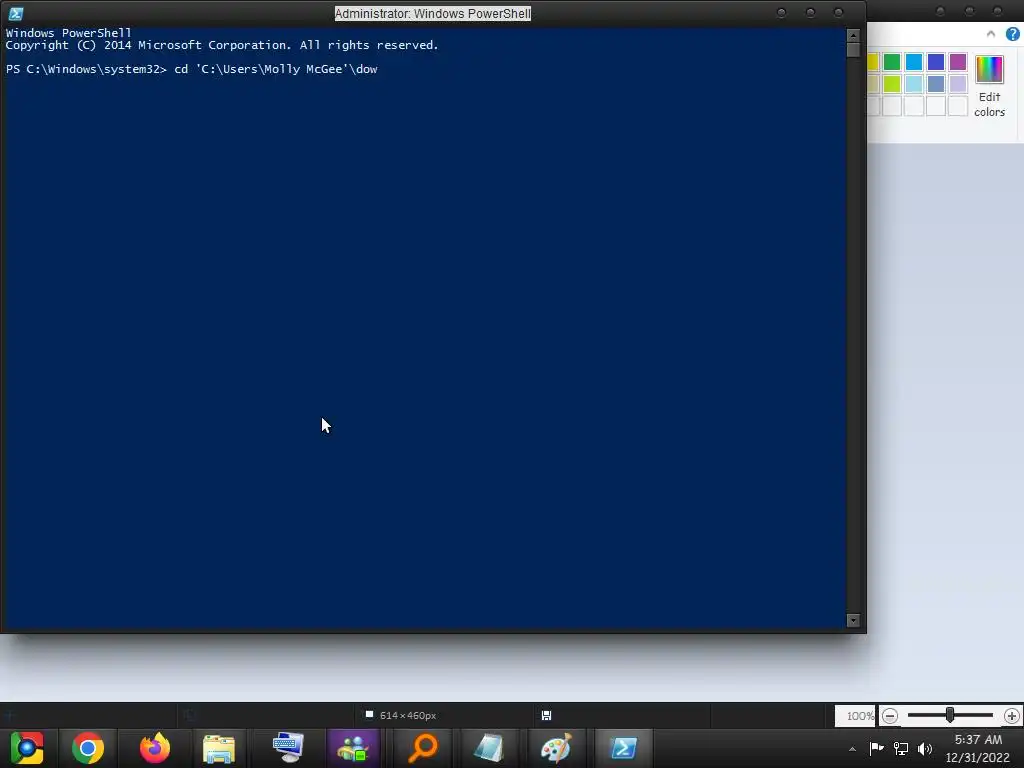Open the orange magnifier search app in taskbar
Screen dimensions: 1024x768
pos(423,748)
